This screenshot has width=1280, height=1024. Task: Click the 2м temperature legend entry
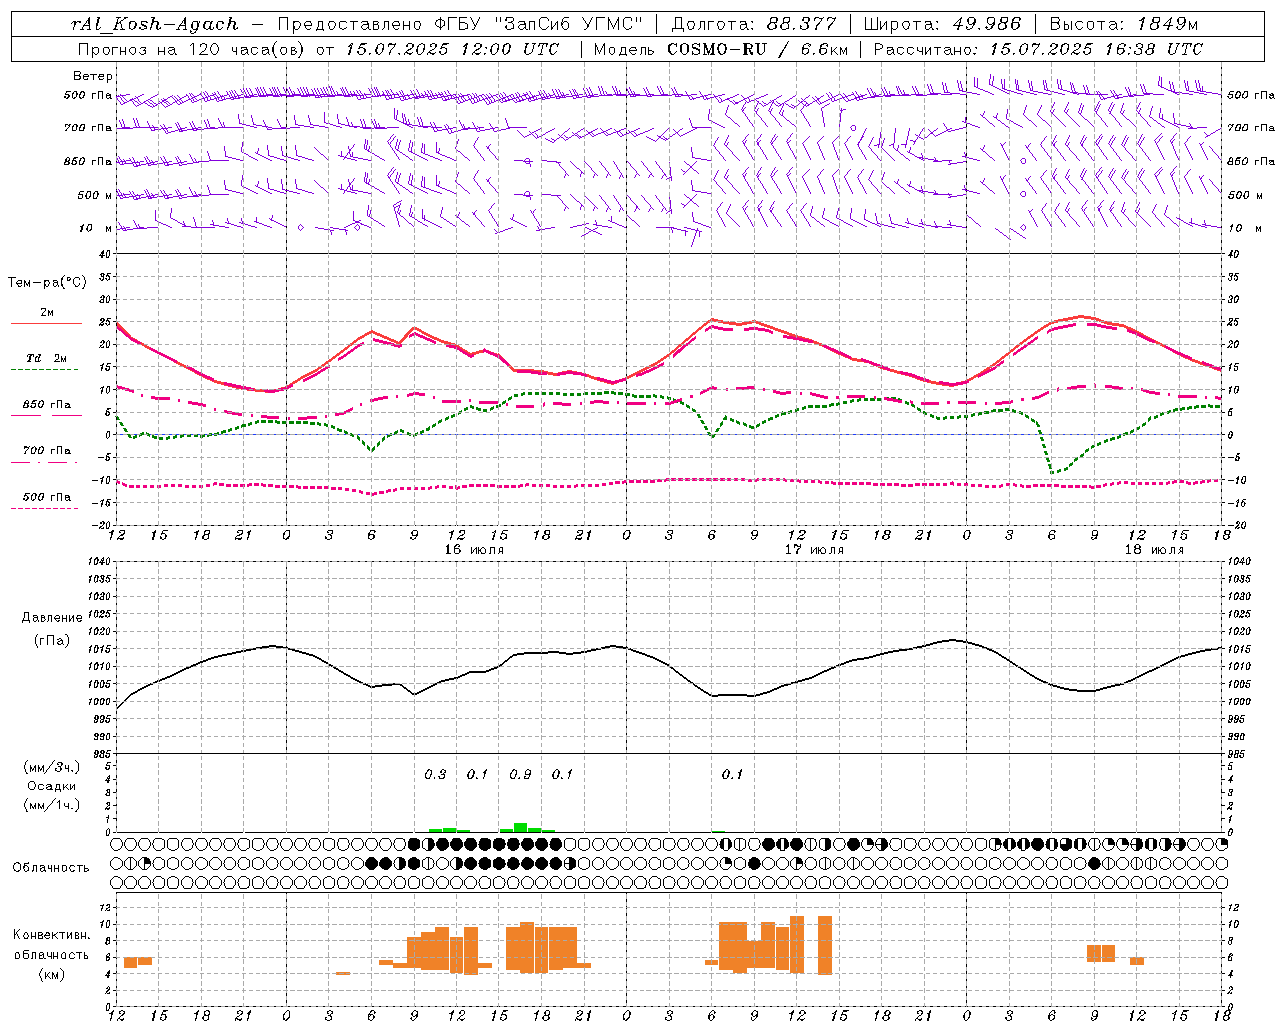(x=47, y=312)
